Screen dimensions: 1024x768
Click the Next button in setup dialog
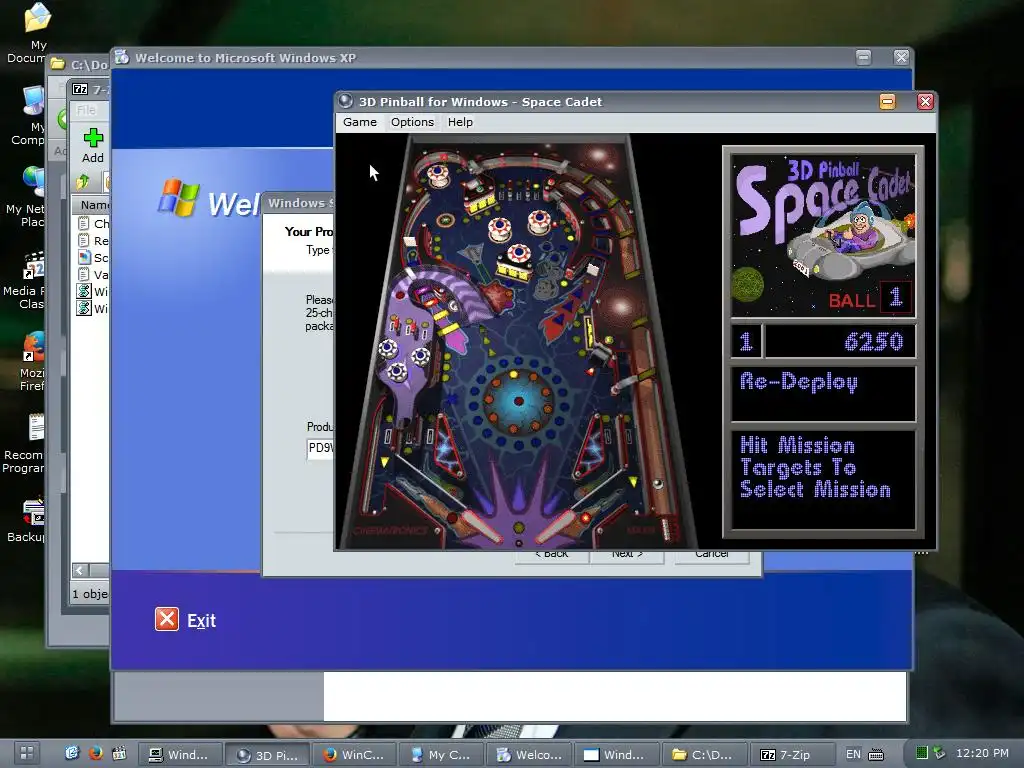[627, 555]
